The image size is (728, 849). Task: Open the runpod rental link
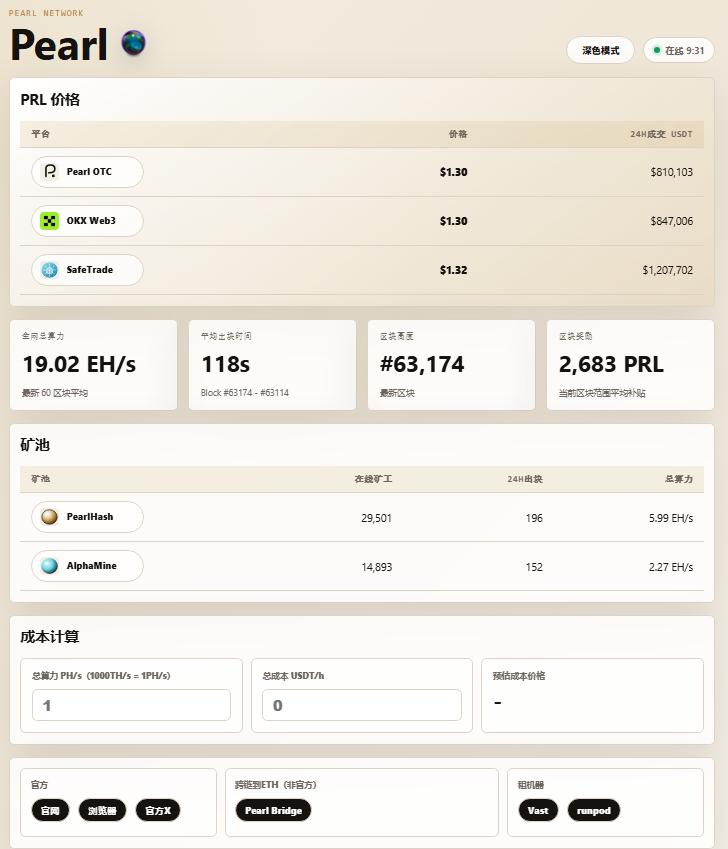[x=593, y=811]
